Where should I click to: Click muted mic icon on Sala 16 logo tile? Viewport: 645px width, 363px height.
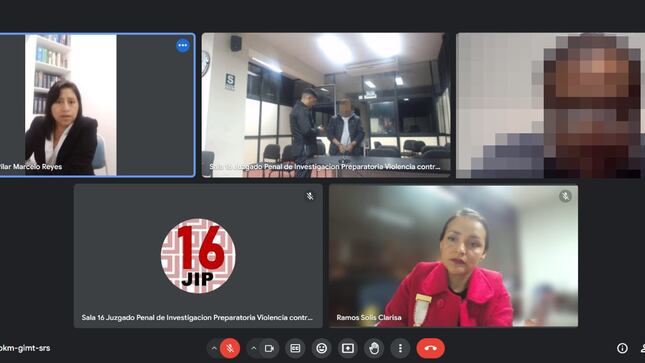tap(310, 196)
